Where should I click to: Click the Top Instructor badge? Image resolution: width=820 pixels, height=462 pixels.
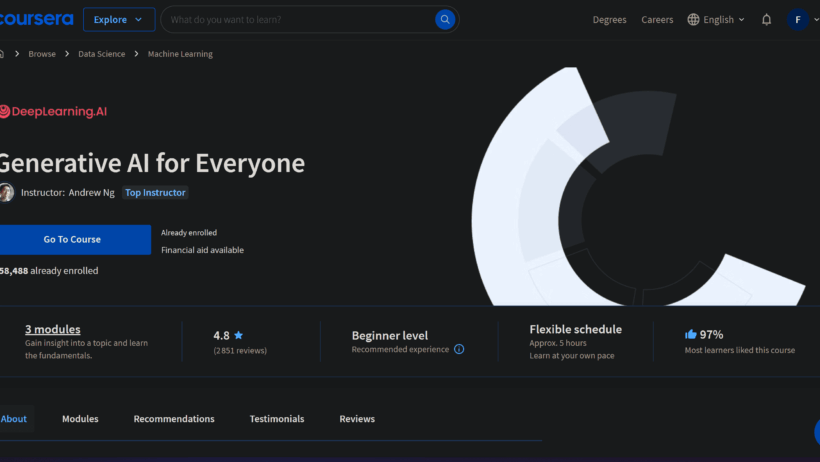155,193
